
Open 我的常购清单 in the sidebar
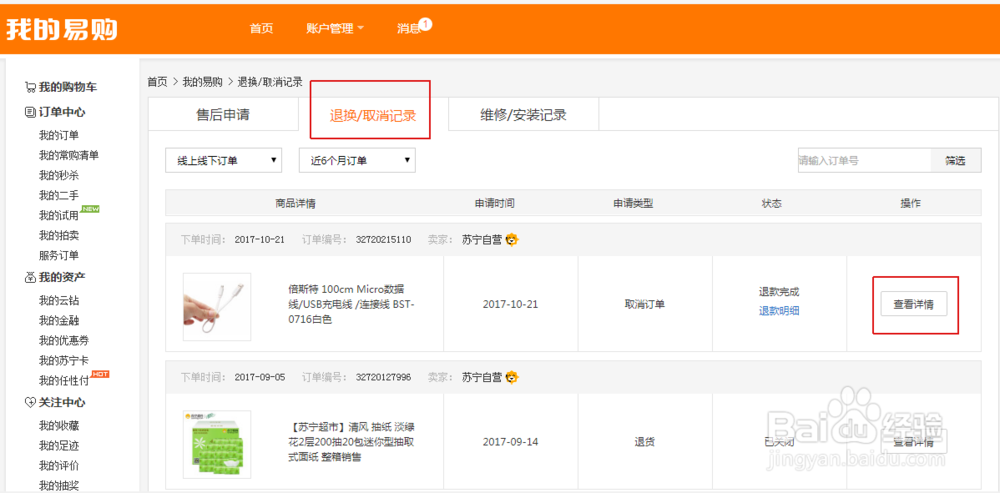[x=69, y=155]
